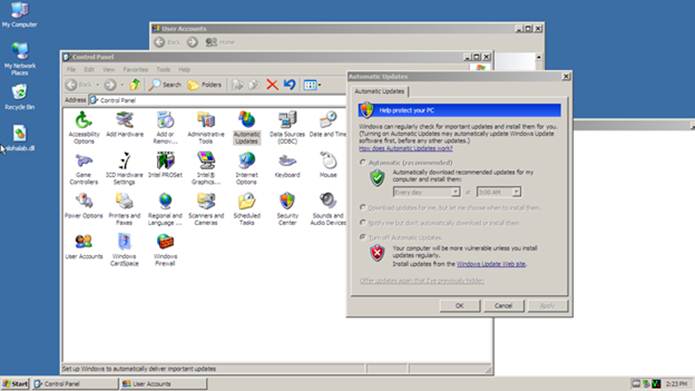Close the Automatic Updates dialog
This screenshot has height=391, width=695.
coord(566,77)
